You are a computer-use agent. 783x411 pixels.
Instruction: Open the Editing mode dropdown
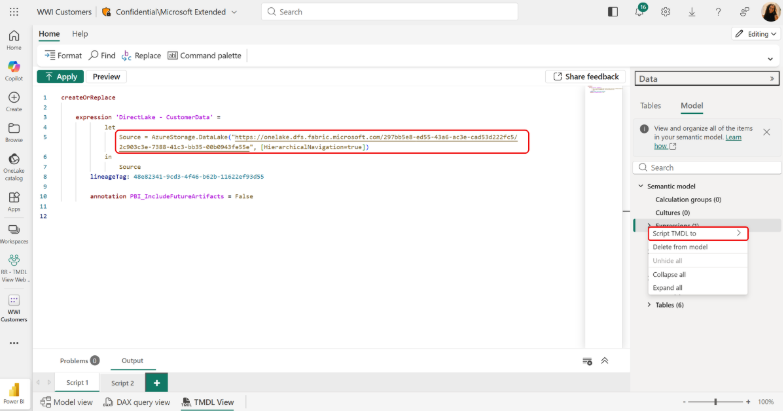point(756,34)
